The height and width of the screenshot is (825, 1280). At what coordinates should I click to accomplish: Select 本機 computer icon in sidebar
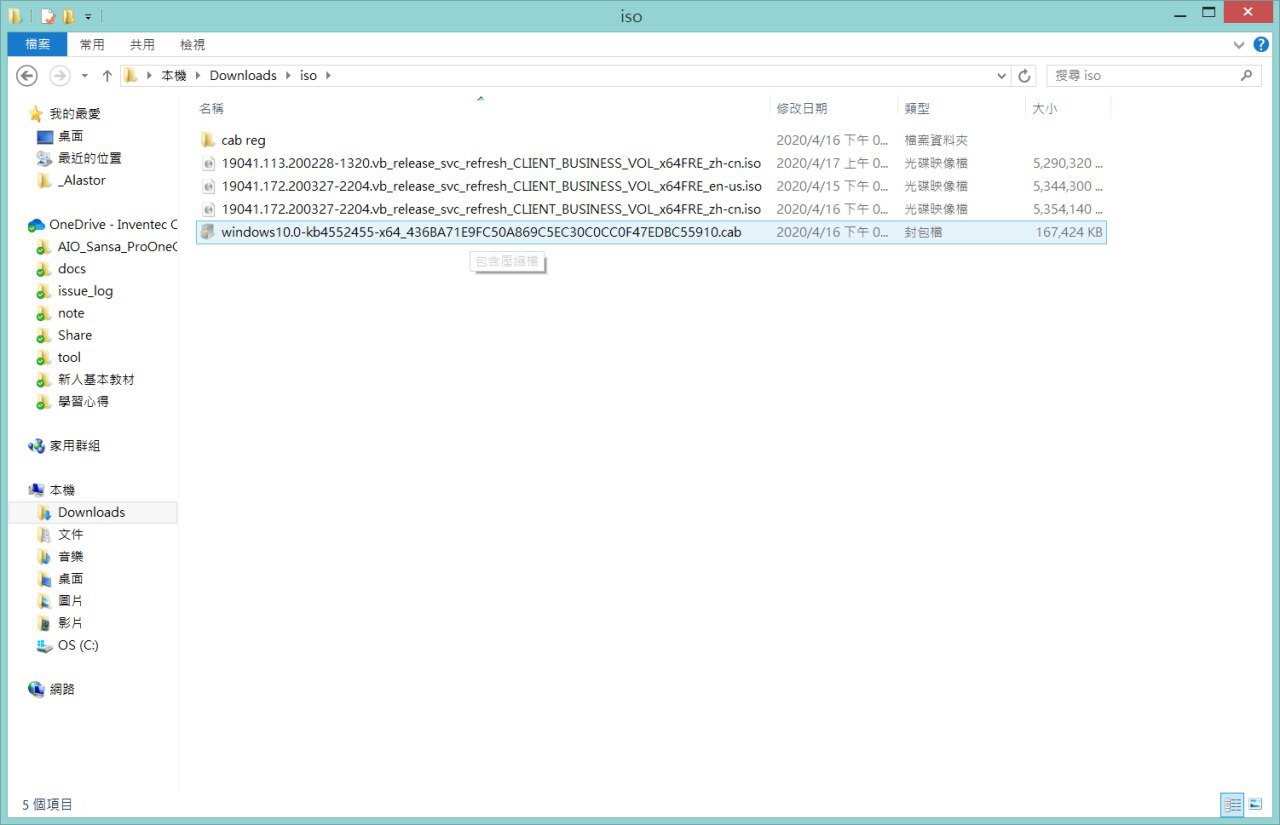(x=36, y=490)
